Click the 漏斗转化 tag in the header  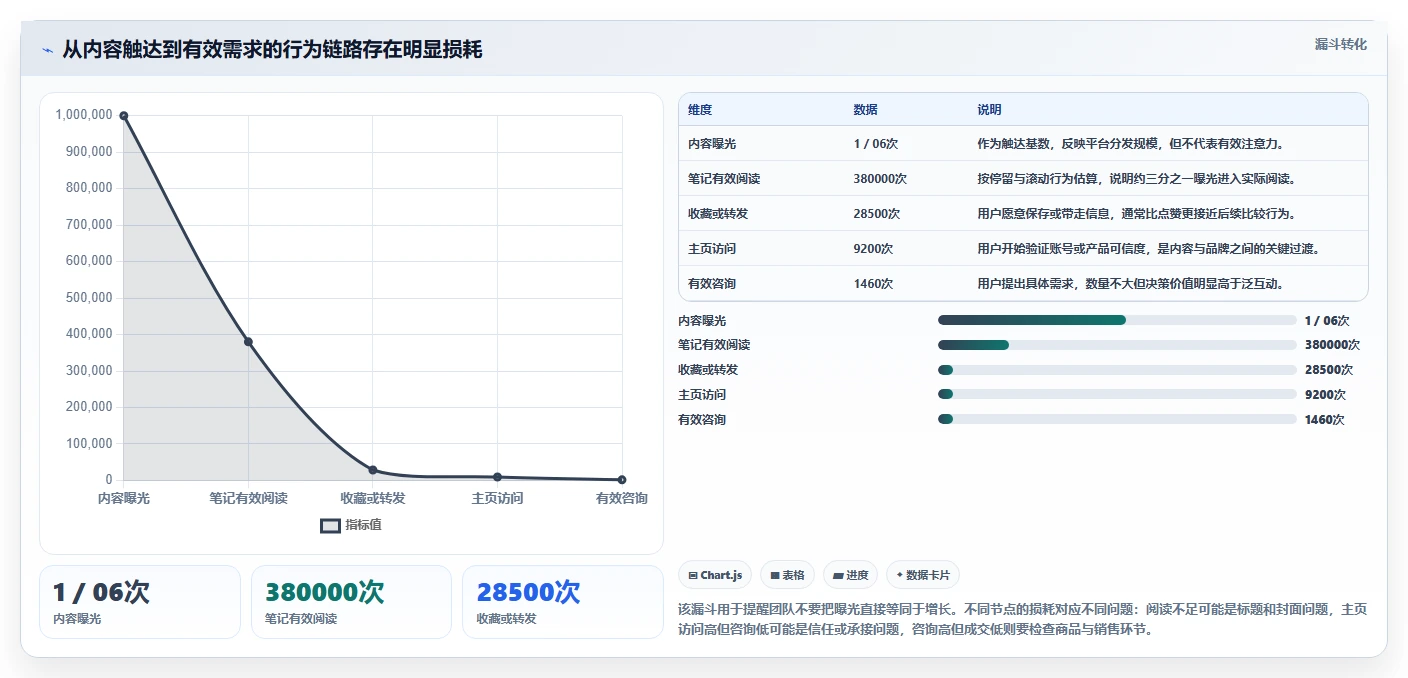1340,44
